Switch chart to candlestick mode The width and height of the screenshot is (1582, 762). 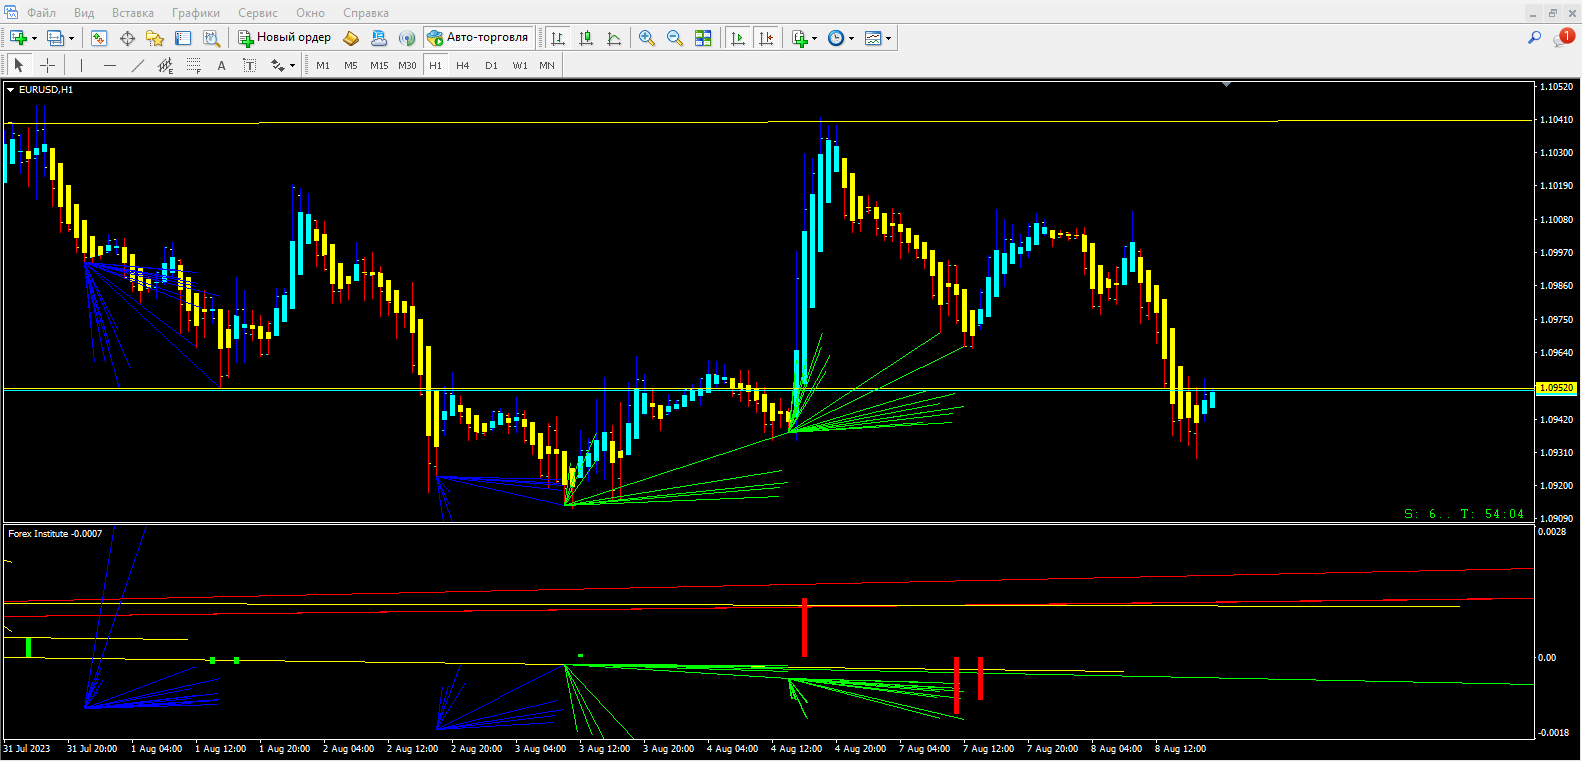tap(586, 38)
